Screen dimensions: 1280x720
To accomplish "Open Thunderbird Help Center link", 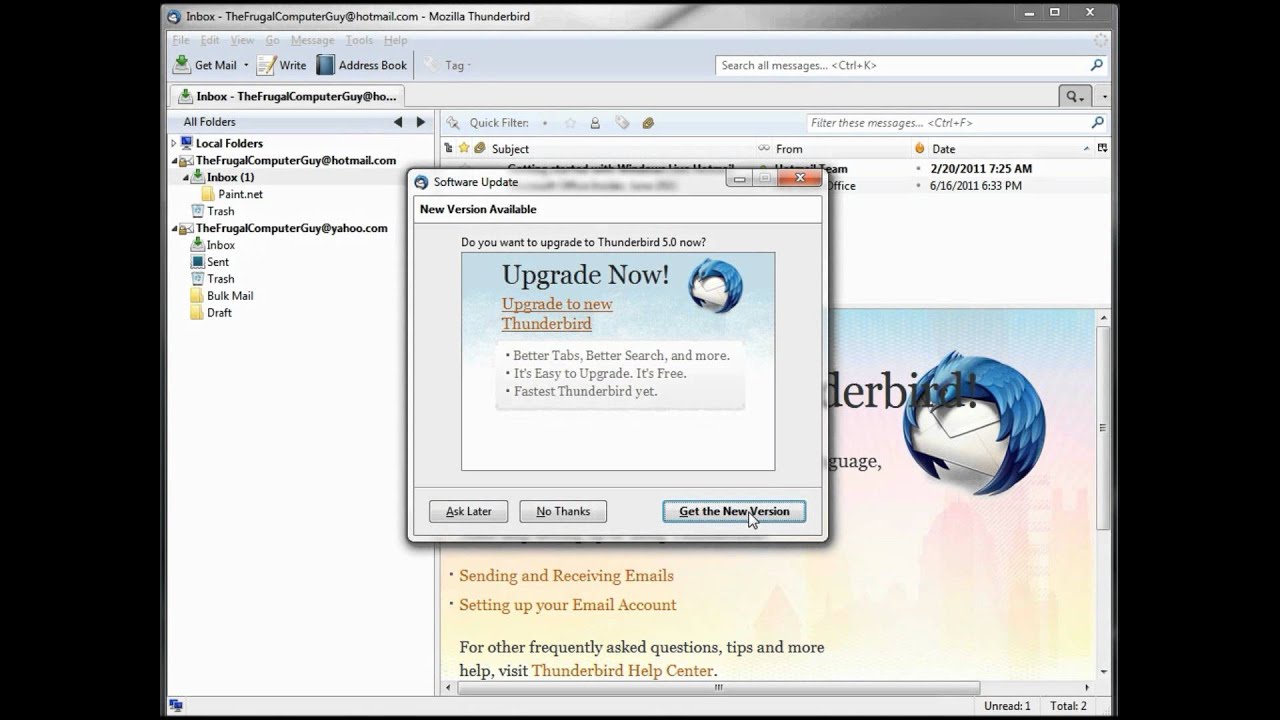I will 622,671.
